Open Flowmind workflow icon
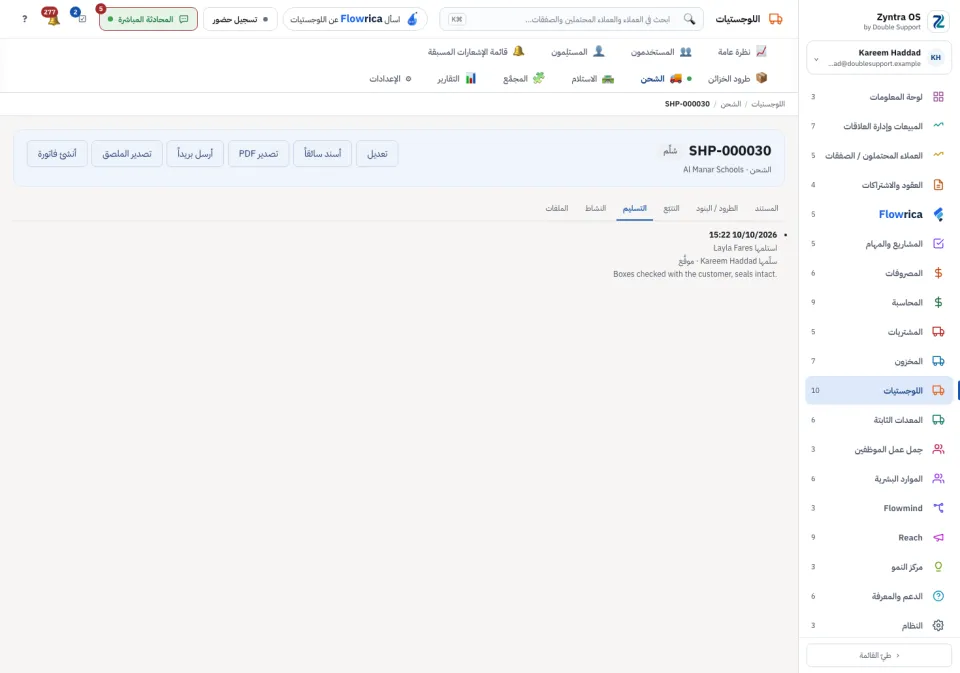This screenshot has height=673, width=960. [938, 508]
